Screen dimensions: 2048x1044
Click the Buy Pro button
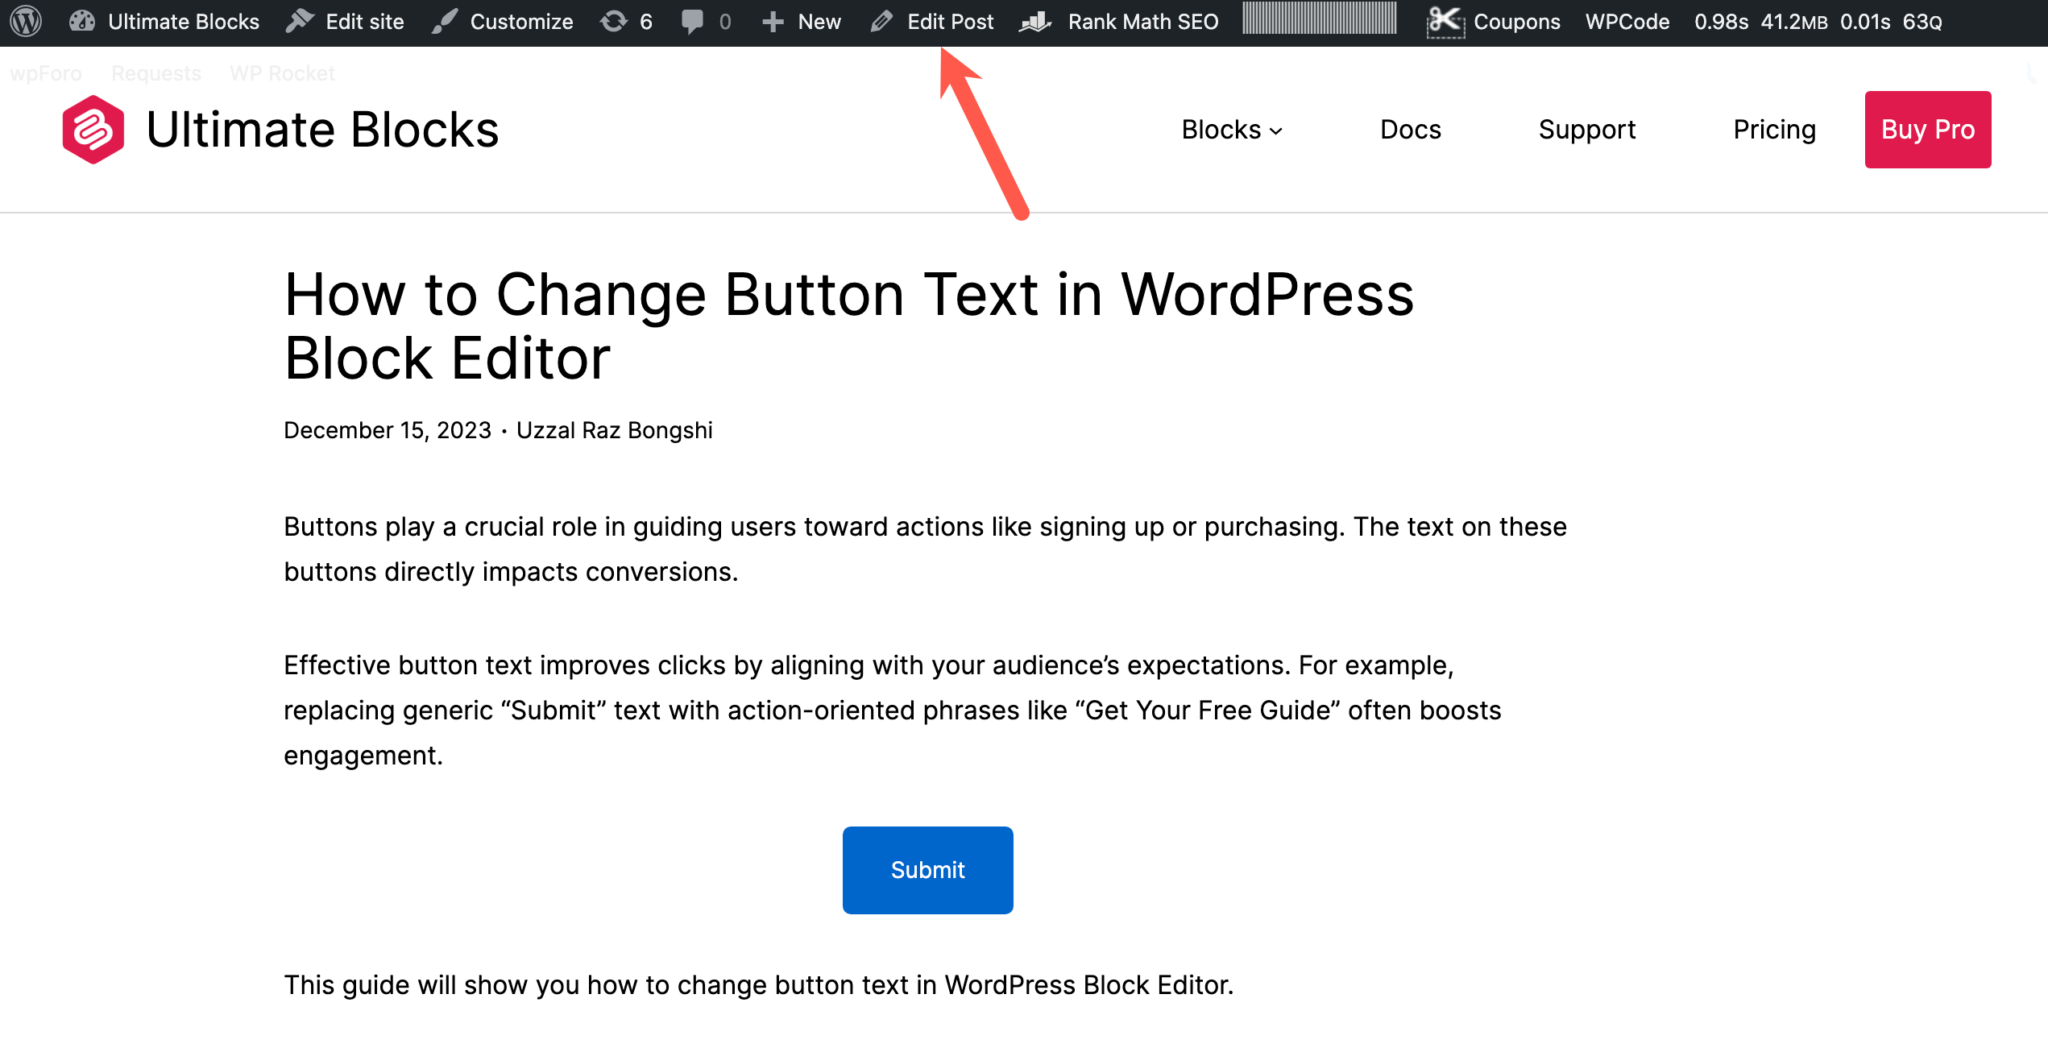(x=1927, y=129)
